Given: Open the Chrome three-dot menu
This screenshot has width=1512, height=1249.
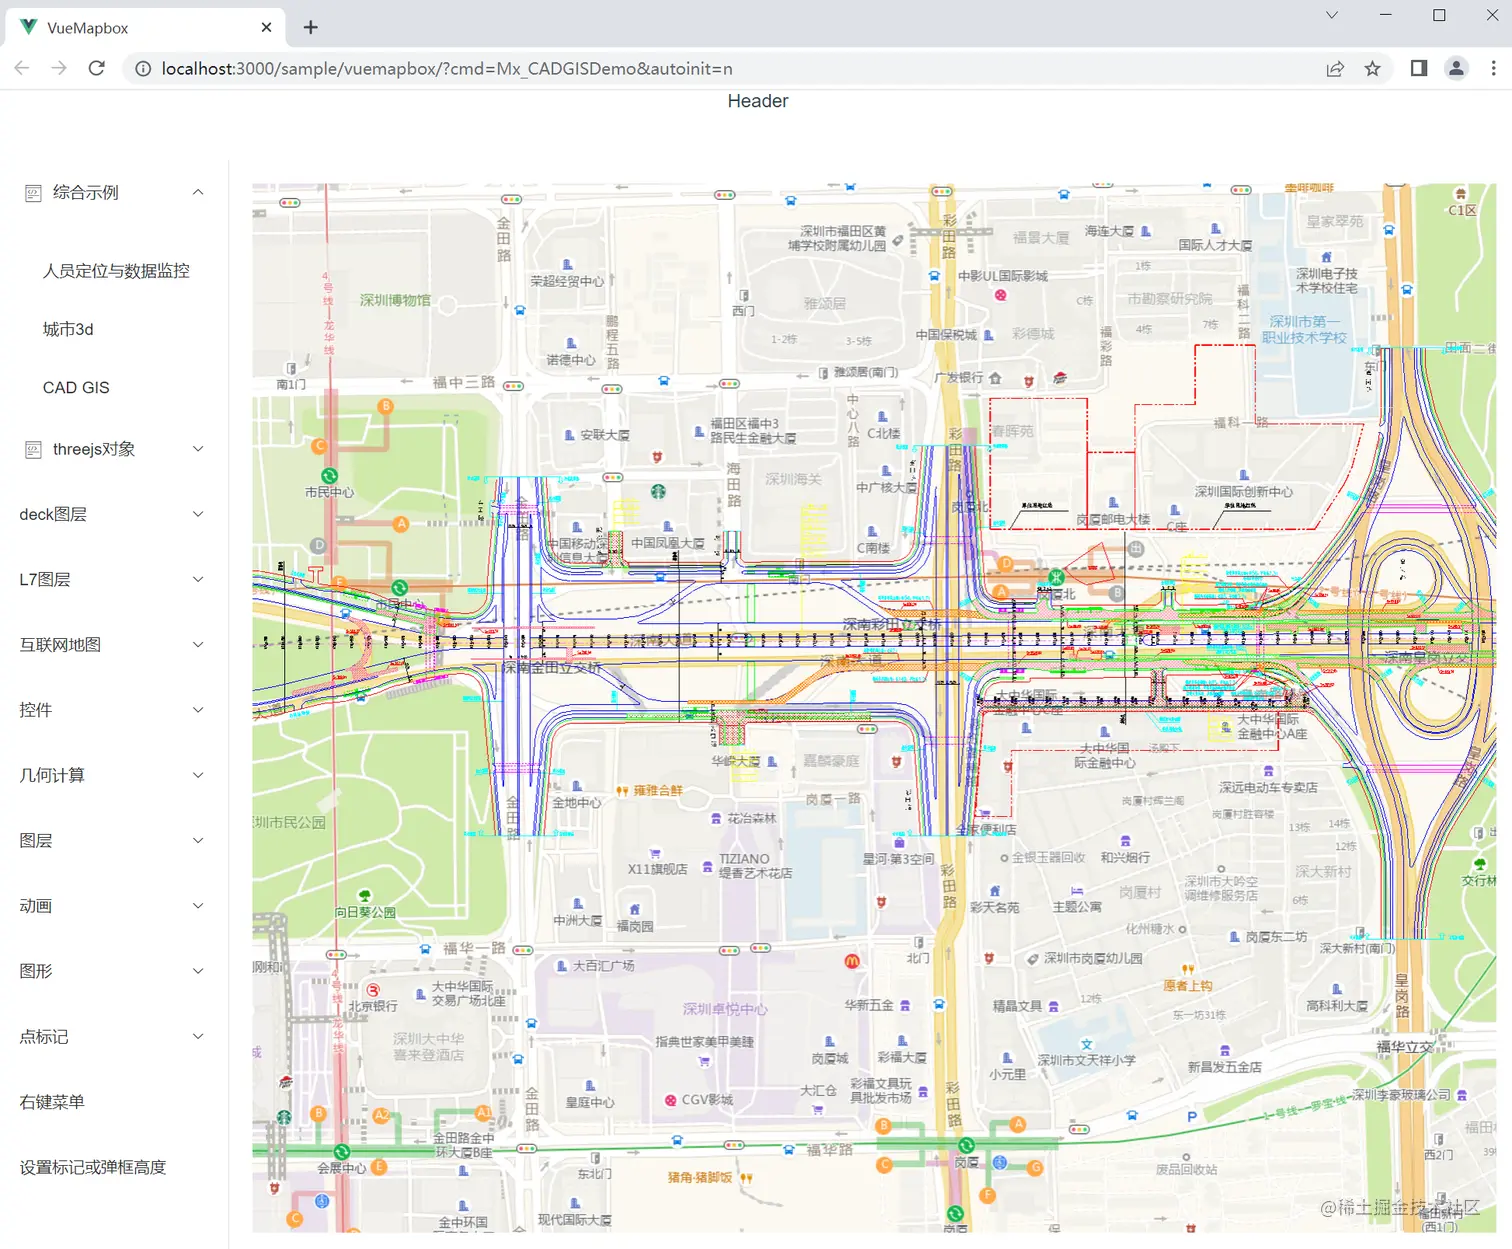Looking at the screenshot, I should 1493,68.
